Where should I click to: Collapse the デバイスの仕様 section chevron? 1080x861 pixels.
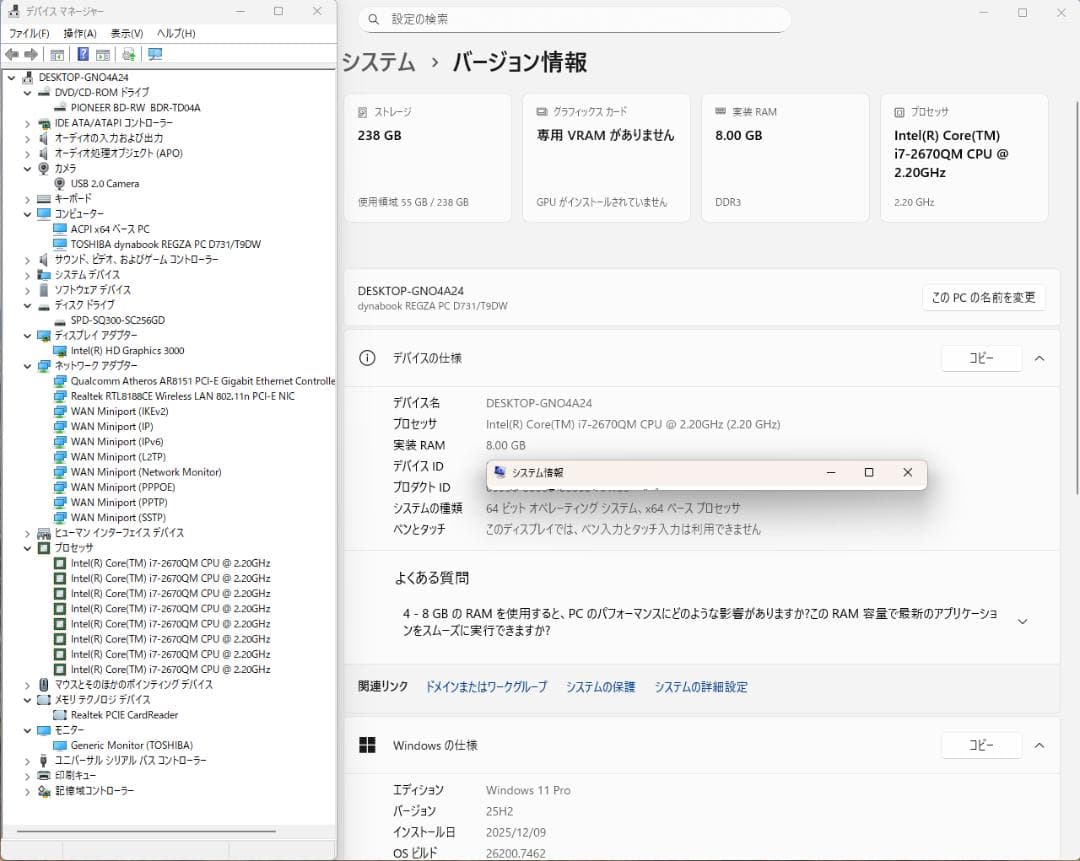(x=1039, y=358)
